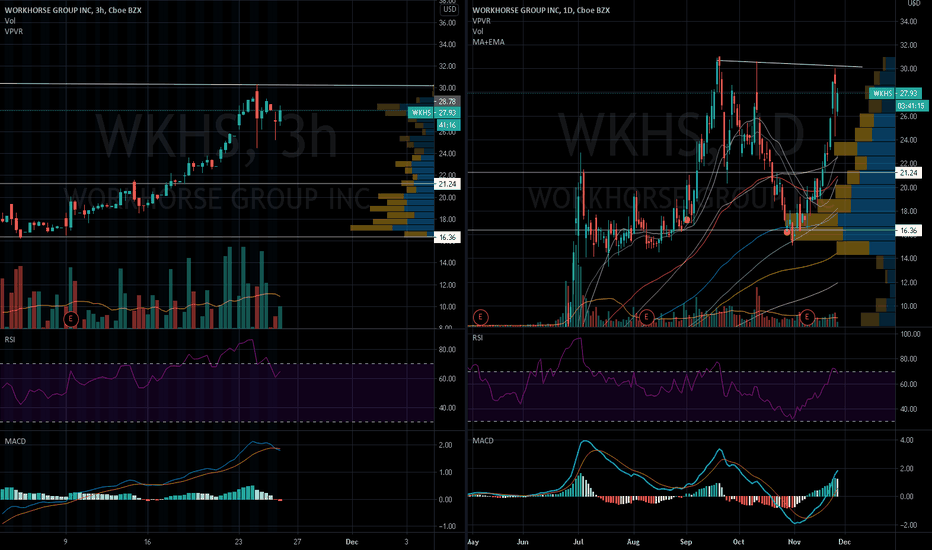
Task: Click the earnings E marker near Aug on daily chart
Action: [x=646, y=317]
